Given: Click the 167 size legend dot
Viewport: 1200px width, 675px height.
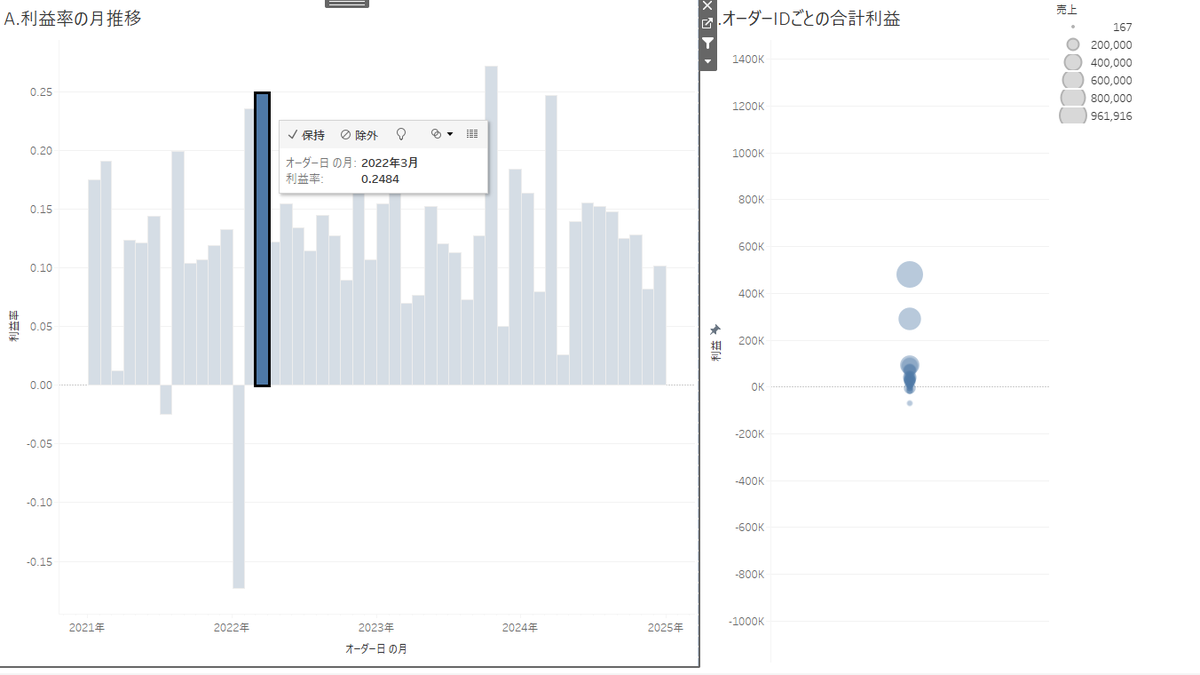Looking at the screenshot, I should [x=1073, y=27].
